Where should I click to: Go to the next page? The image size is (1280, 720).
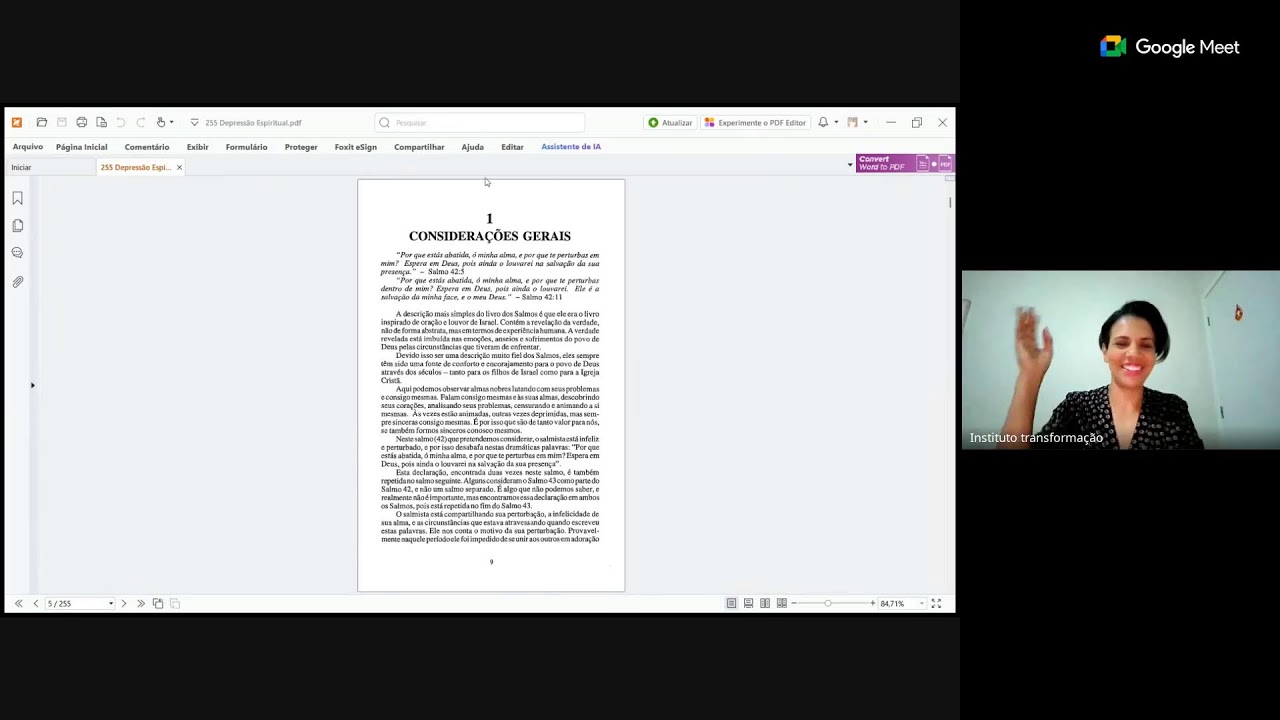[x=124, y=603]
